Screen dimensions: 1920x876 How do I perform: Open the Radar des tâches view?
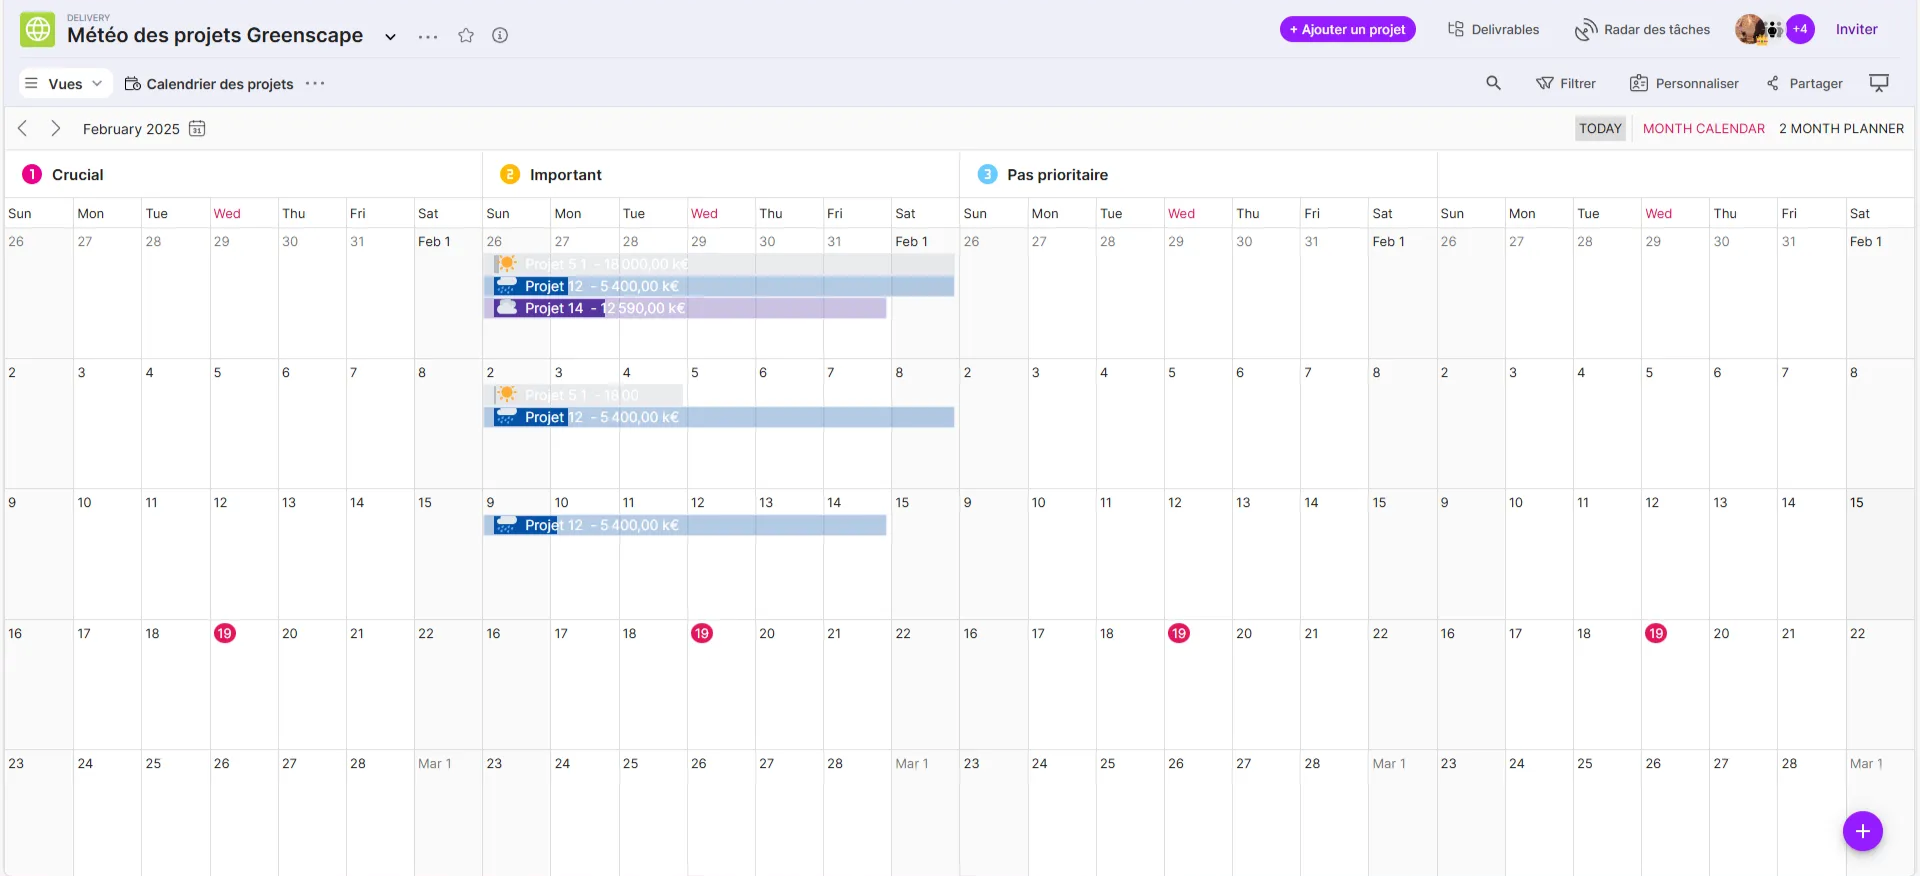coord(1642,30)
